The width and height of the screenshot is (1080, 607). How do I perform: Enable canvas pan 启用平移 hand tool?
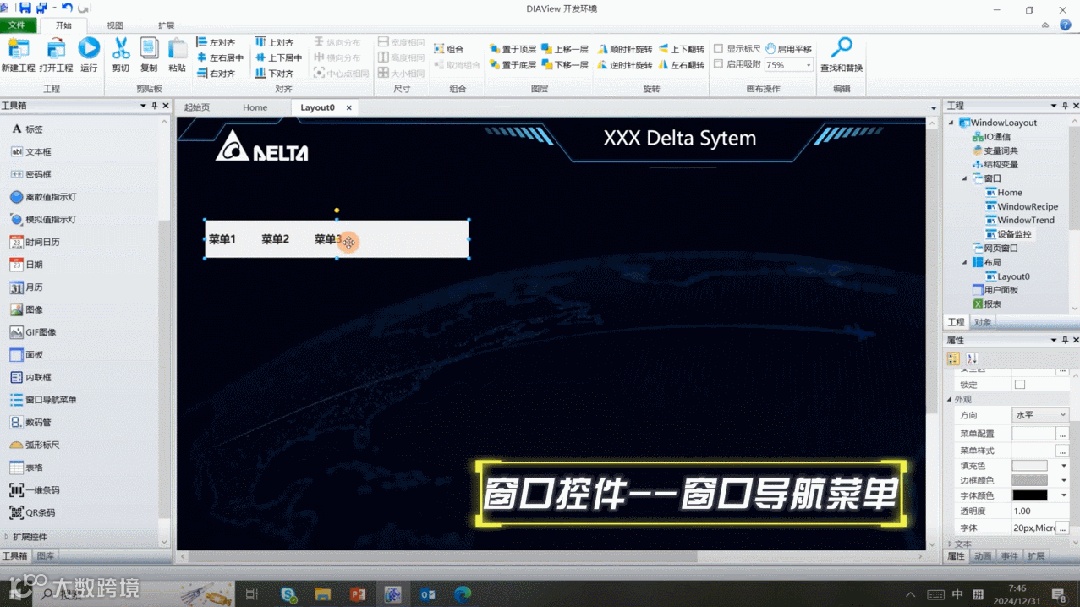(x=789, y=49)
